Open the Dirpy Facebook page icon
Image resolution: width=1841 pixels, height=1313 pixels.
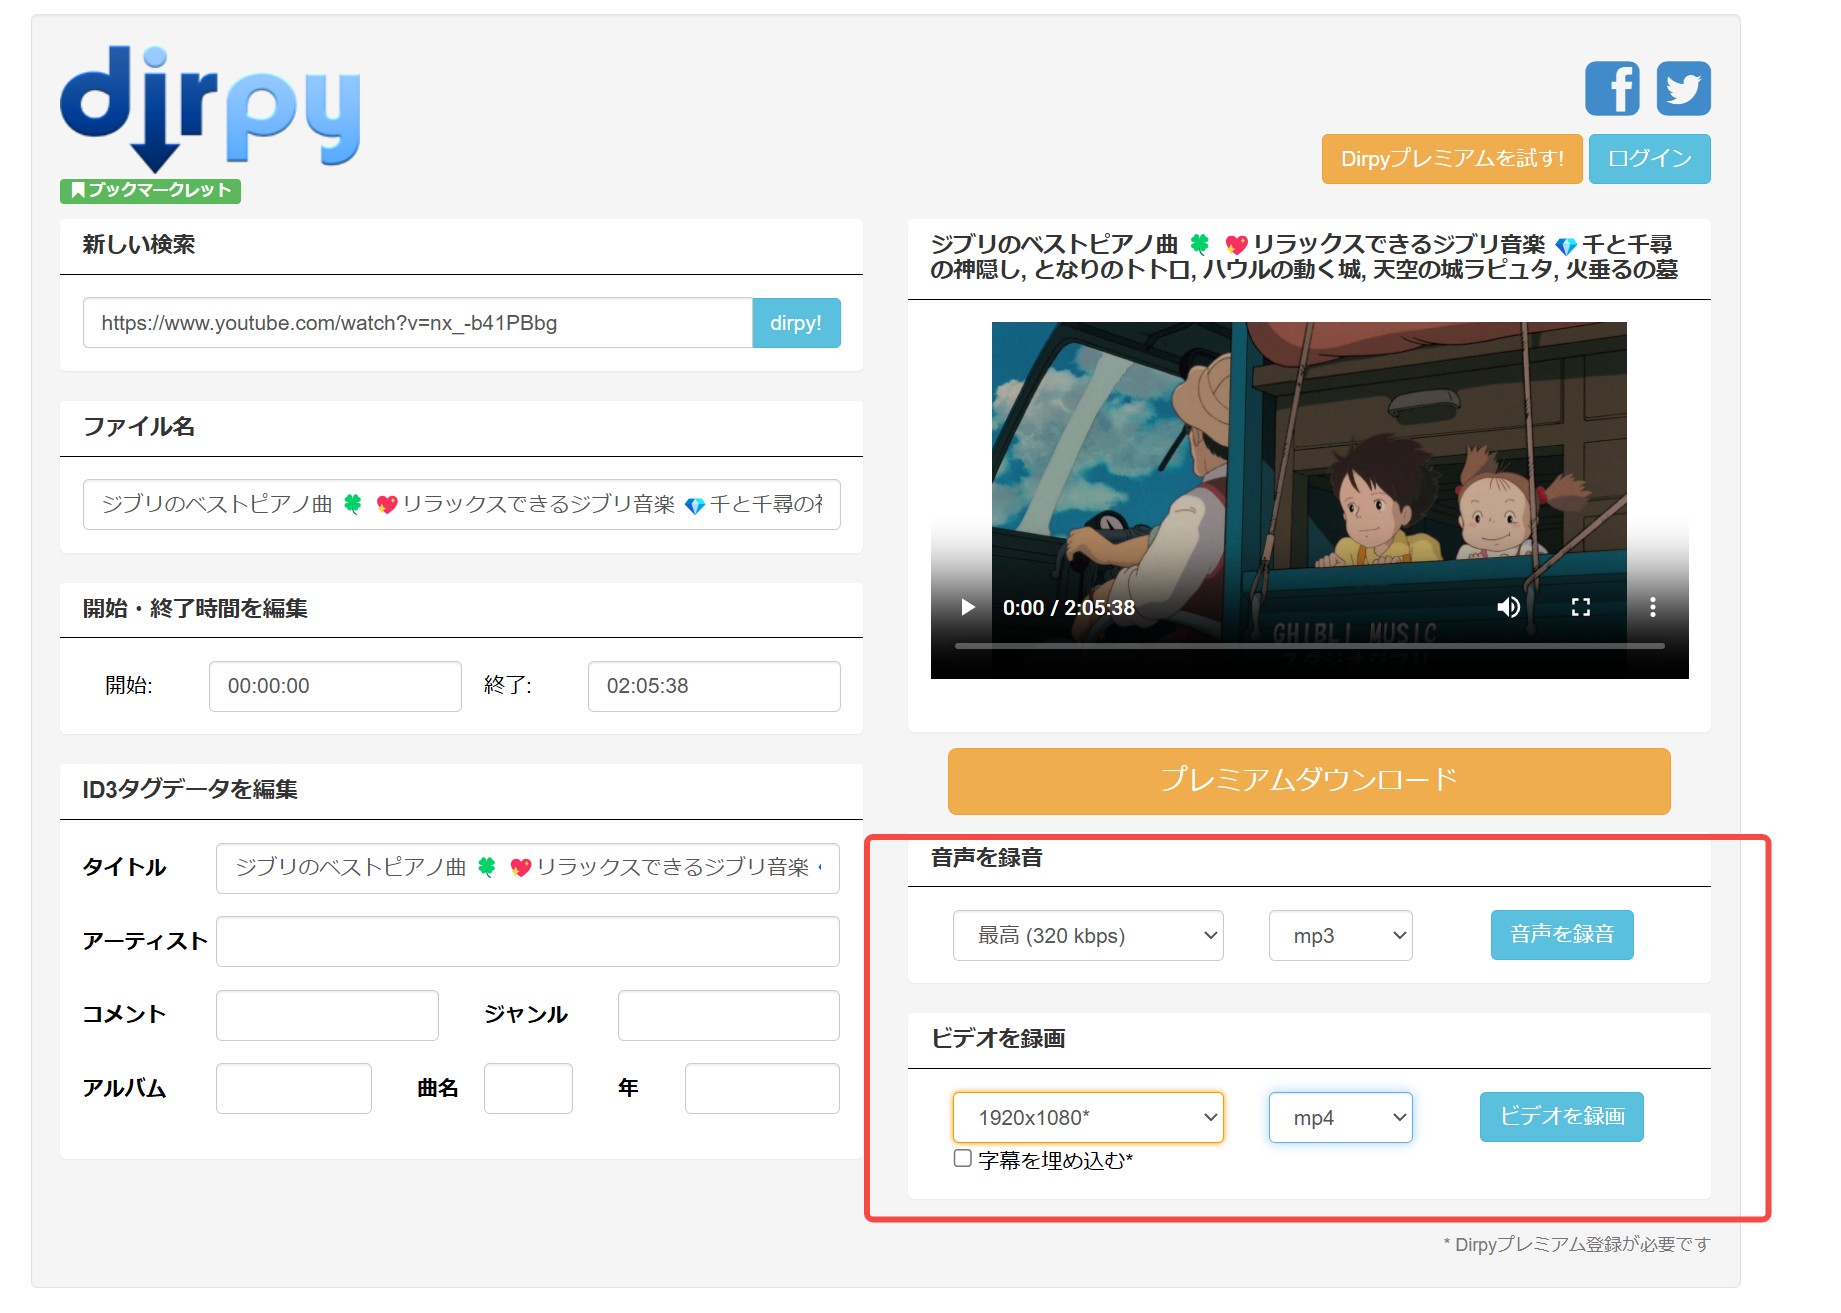click(1612, 88)
